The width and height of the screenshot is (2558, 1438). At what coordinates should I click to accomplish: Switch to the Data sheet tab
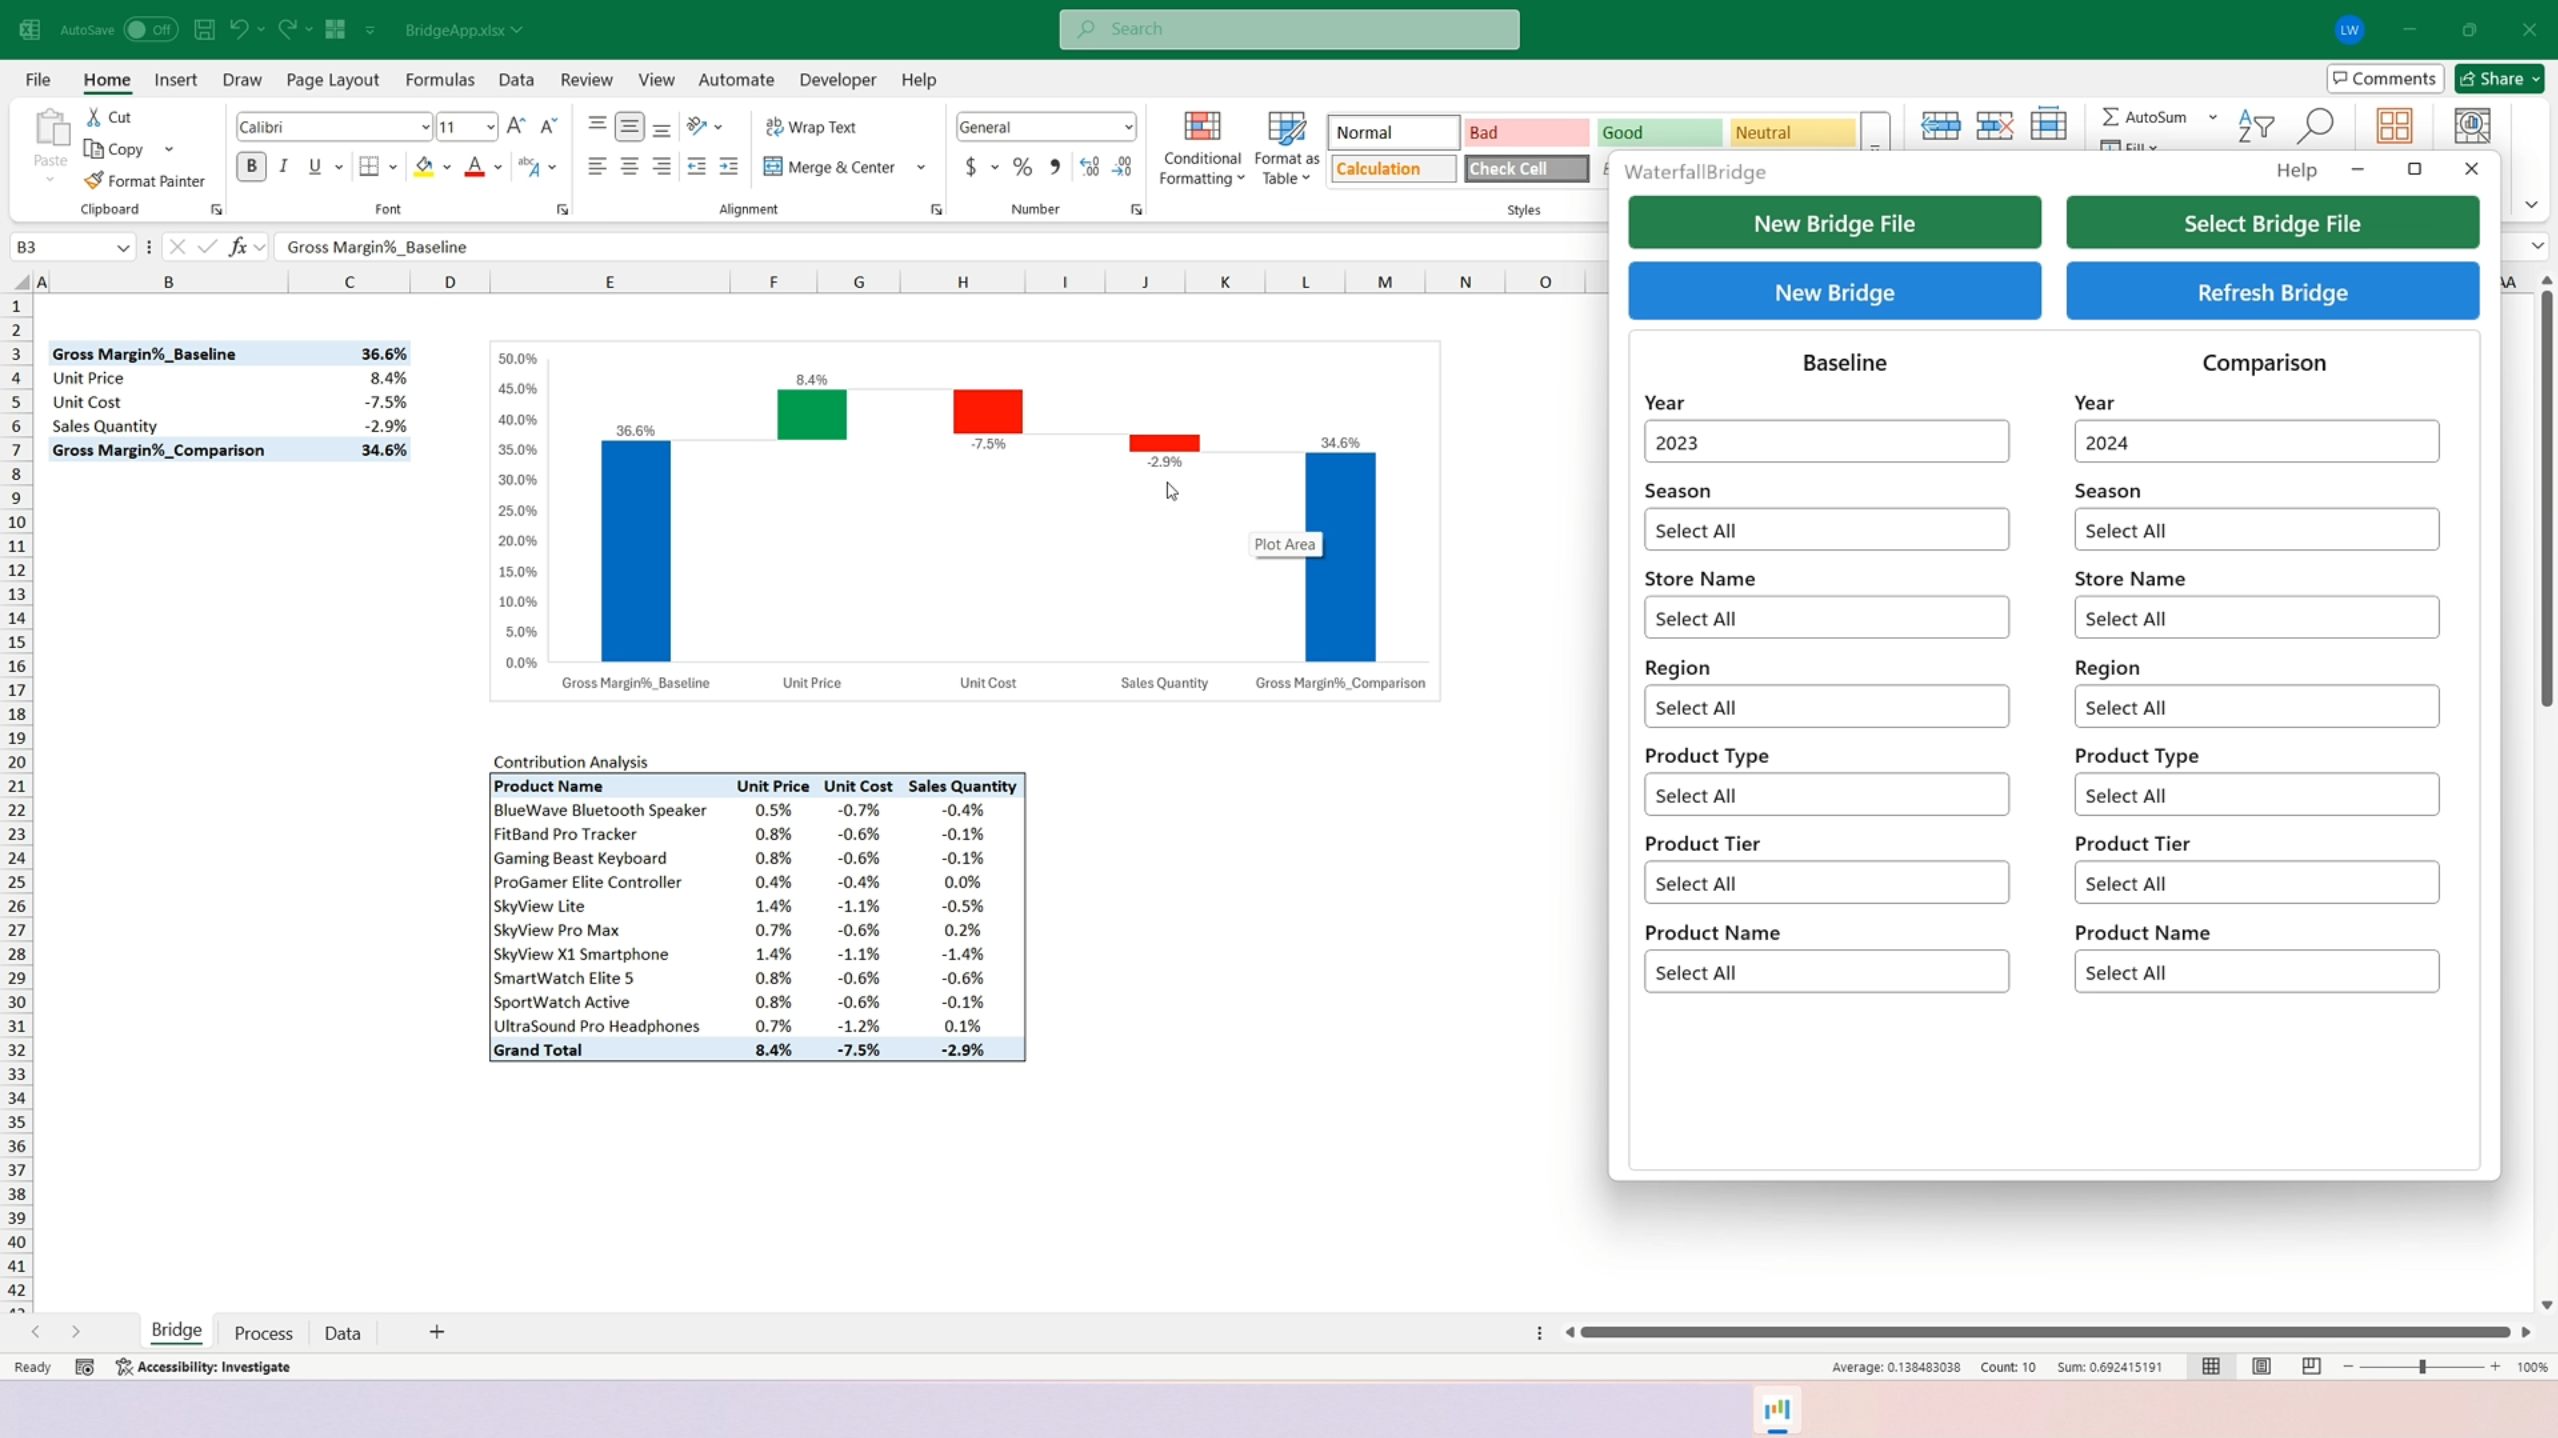pyautogui.click(x=342, y=1332)
